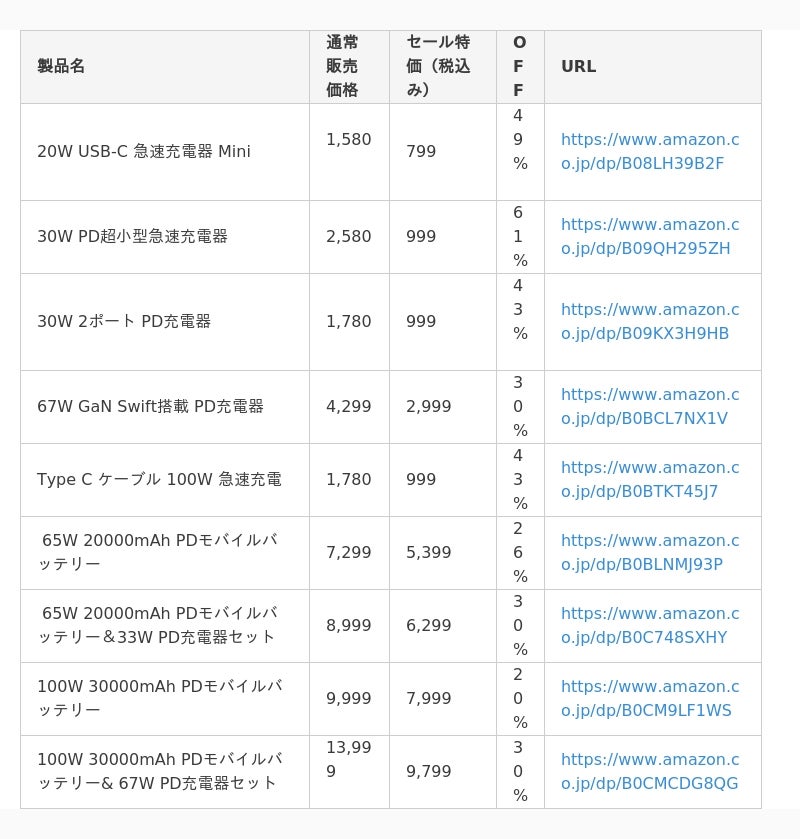Select 100W 30000mAh battery with 9,999 price
The height and width of the screenshot is (839, 800).
[161, 698]
